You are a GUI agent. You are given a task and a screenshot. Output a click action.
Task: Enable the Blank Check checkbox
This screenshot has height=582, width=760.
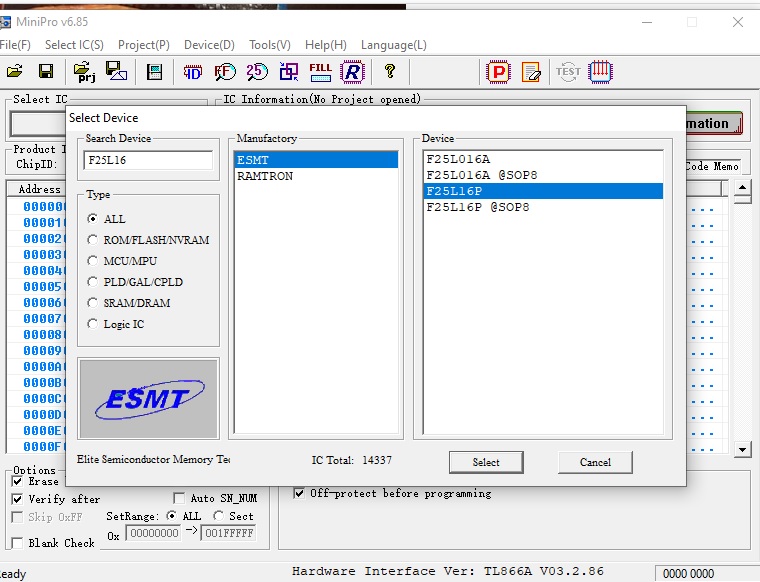click(17, 543)
